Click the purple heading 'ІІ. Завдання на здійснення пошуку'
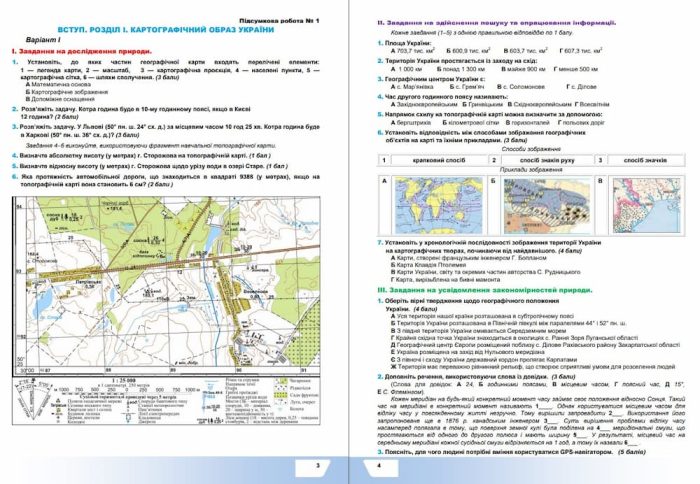 click(x=496, y=22)
